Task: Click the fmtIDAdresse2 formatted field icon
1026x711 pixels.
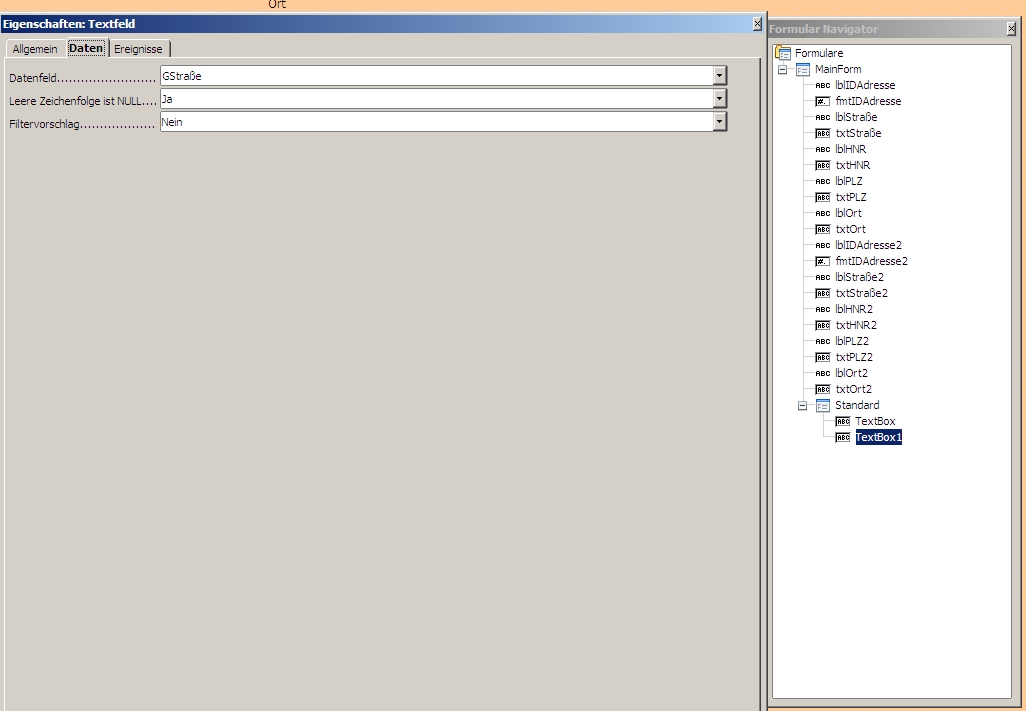Action: [x=822, y=261]
